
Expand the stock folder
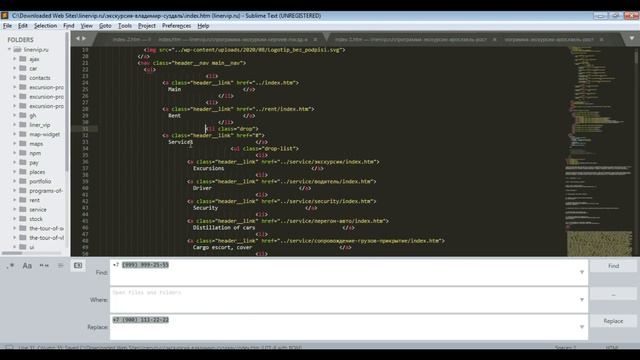coord(15,219)
